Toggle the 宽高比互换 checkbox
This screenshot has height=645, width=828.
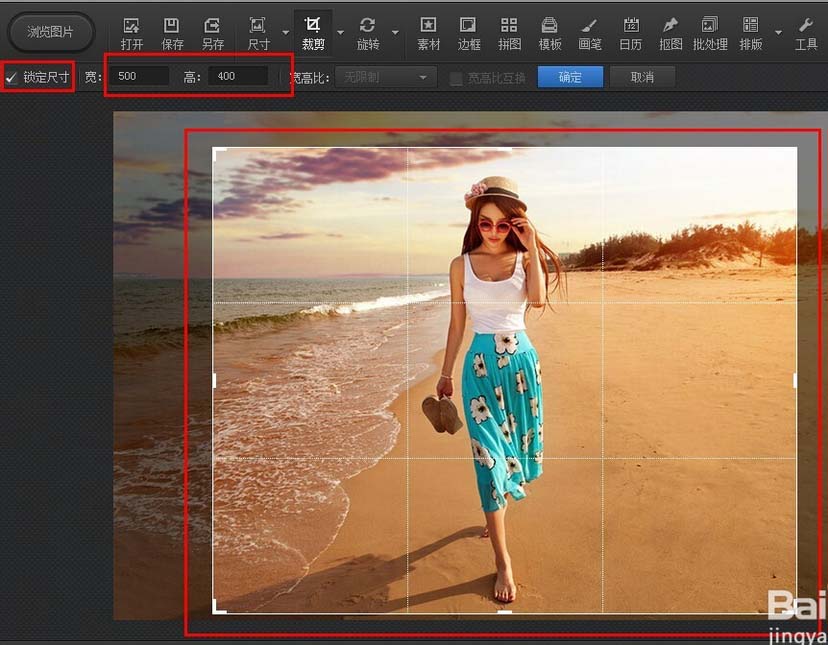point(456,78)
